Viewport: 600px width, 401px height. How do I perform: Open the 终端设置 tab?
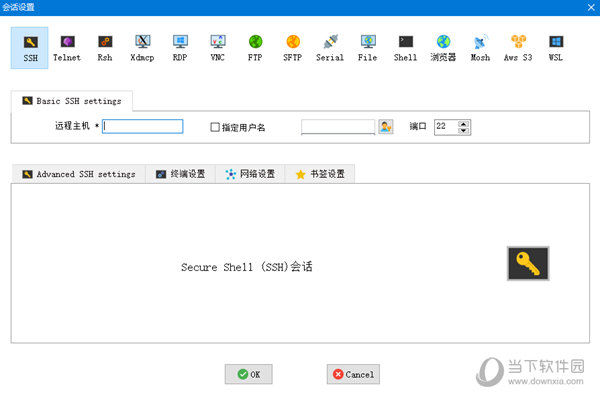180,174
